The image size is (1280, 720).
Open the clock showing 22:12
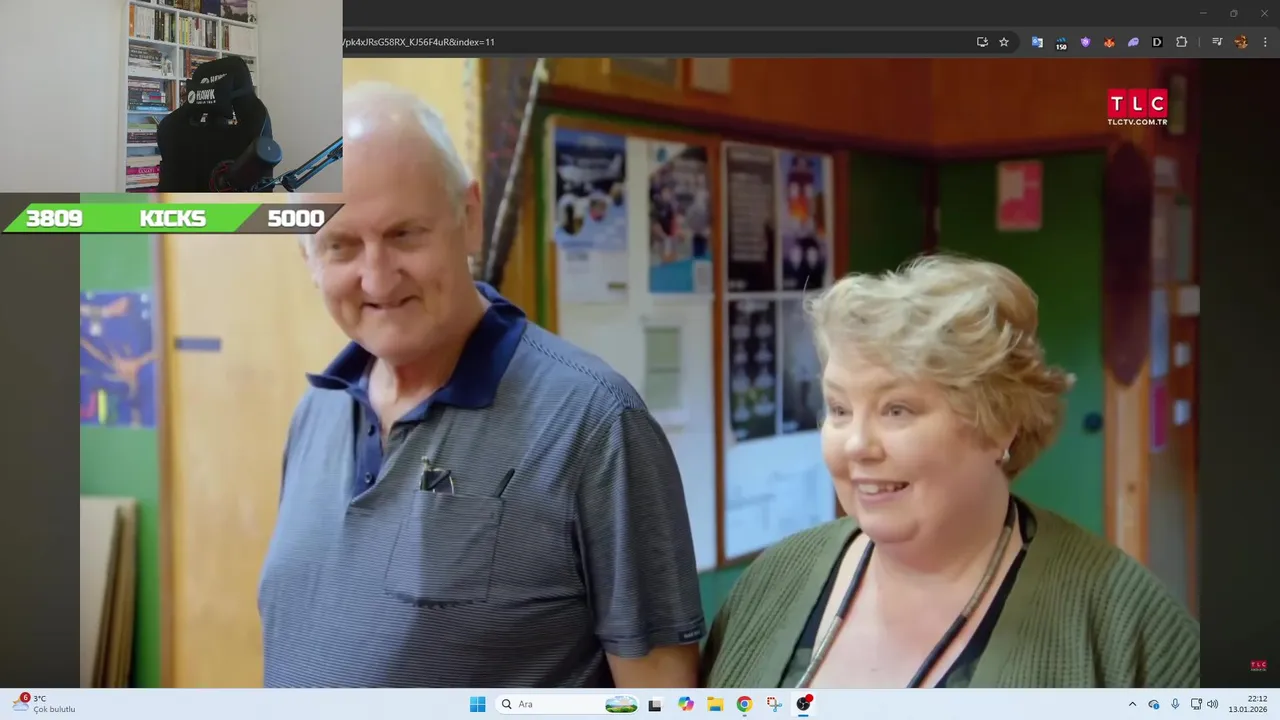pyautogui.click(x=1248, y=704)
